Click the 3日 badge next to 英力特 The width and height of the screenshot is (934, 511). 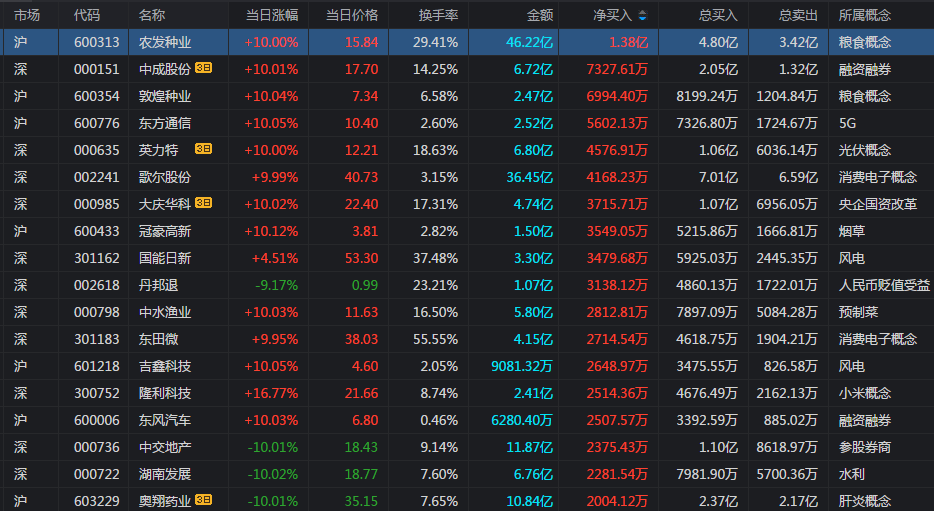click(x=203, y=149)
